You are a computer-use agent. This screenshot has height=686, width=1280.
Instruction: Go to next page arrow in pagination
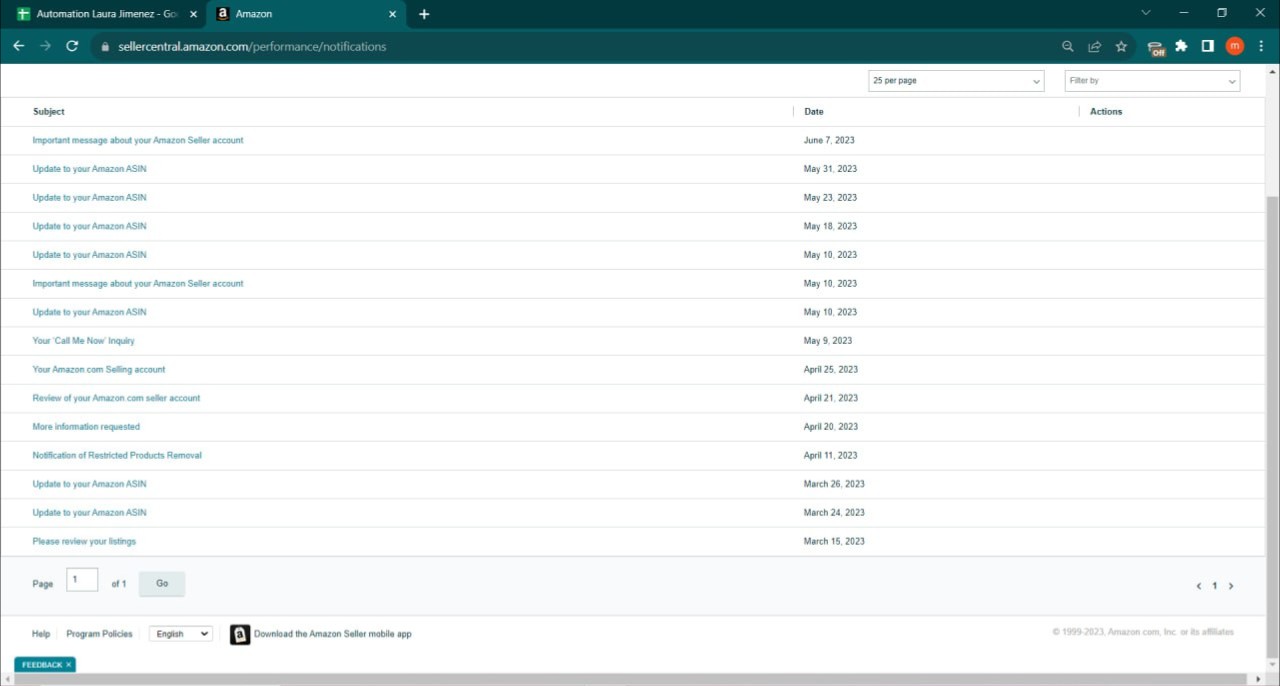[1231, 586]
